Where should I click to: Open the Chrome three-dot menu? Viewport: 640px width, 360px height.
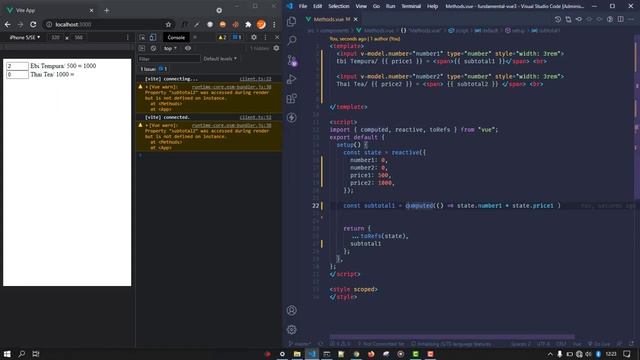pos(274,24)
